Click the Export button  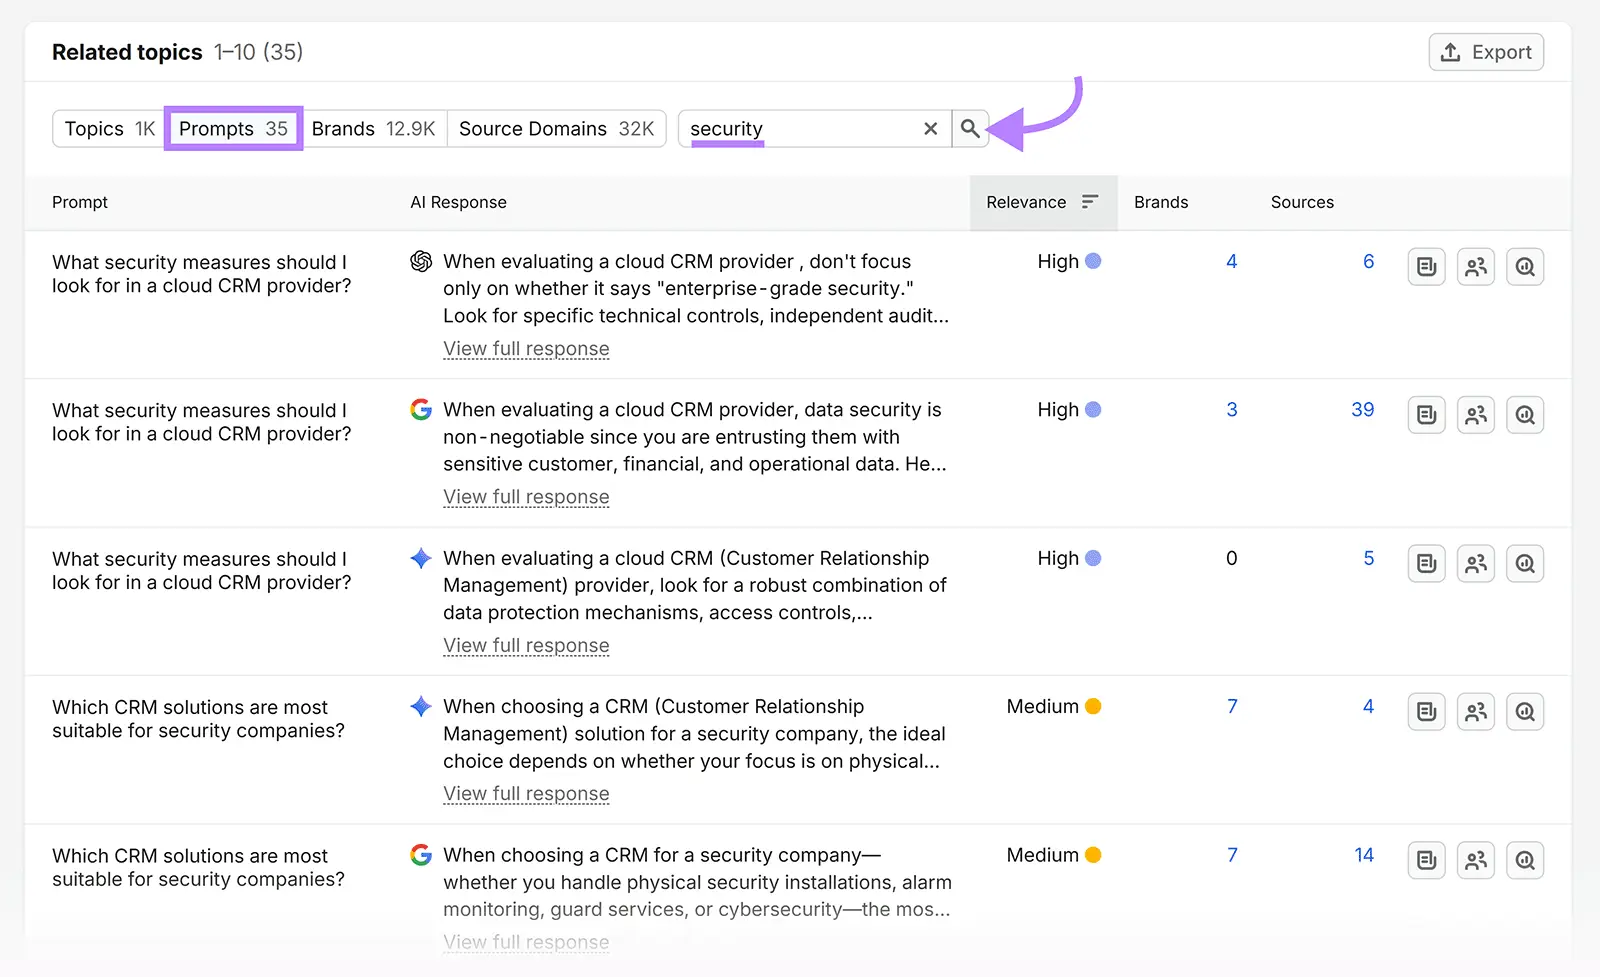tap(1486, 52)
